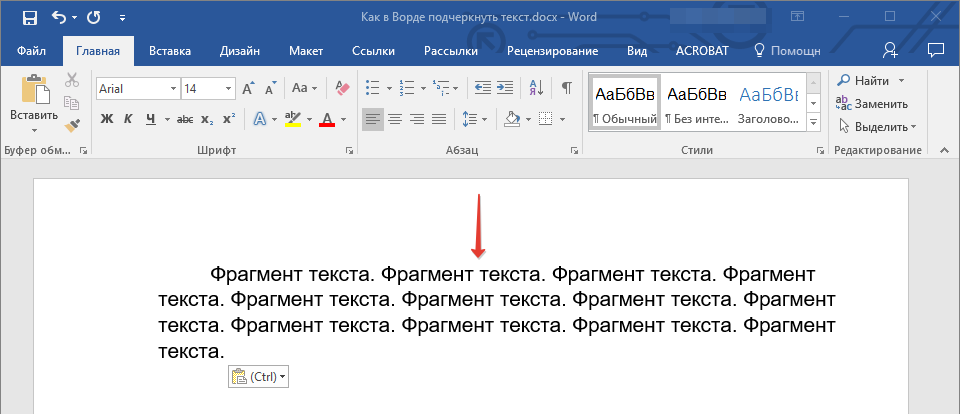Select the Обычный style thumbnail

pyautogui.click(x=625, y=103)
